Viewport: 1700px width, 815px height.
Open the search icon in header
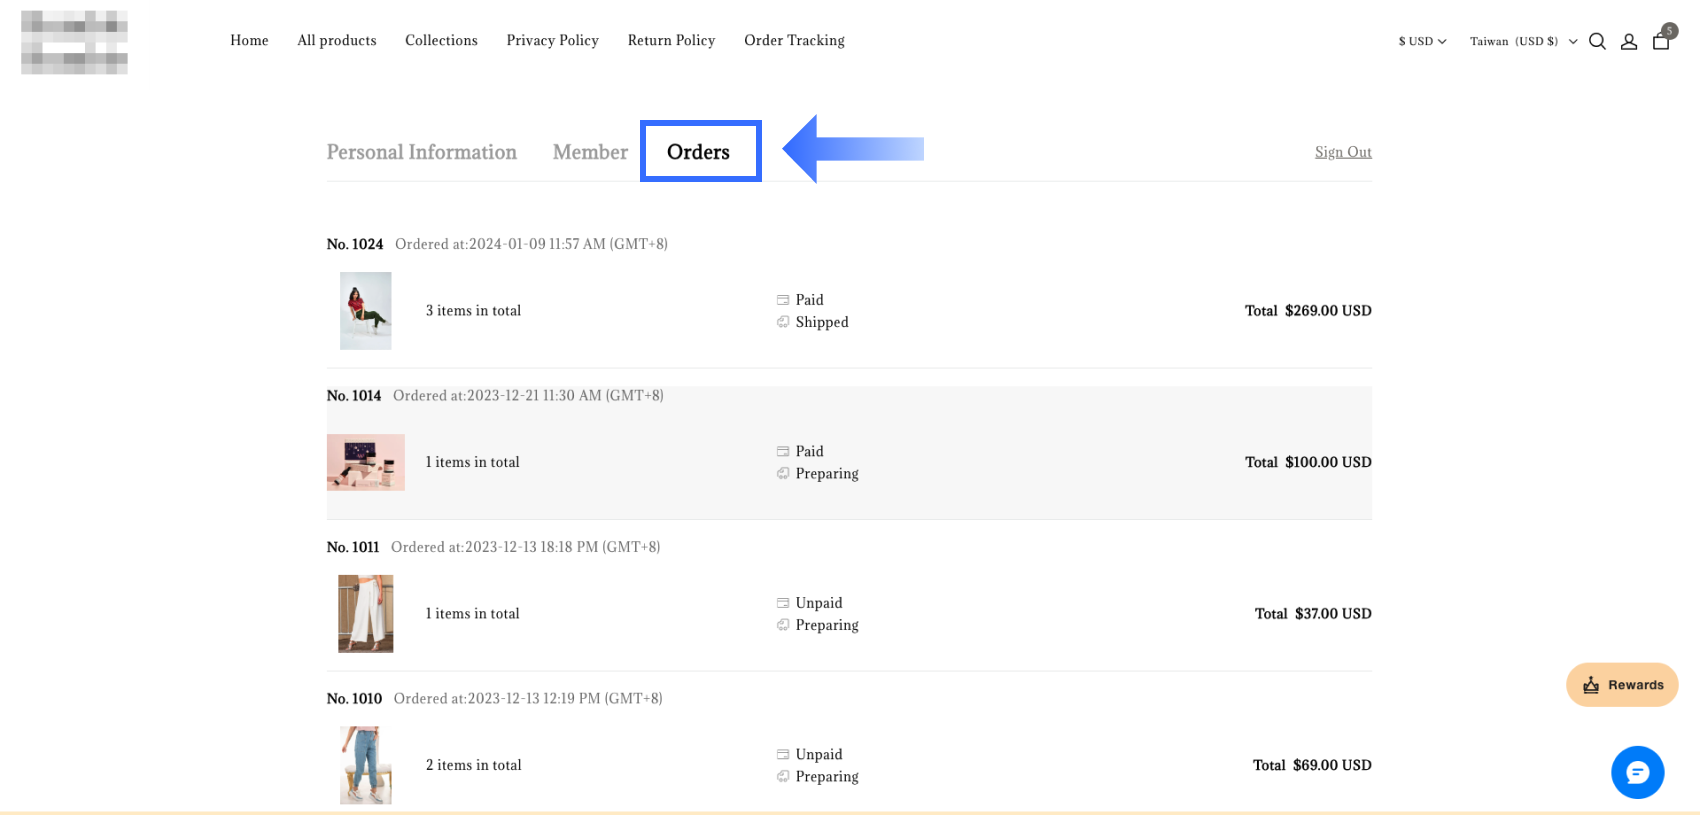(x=1597, y=42)
